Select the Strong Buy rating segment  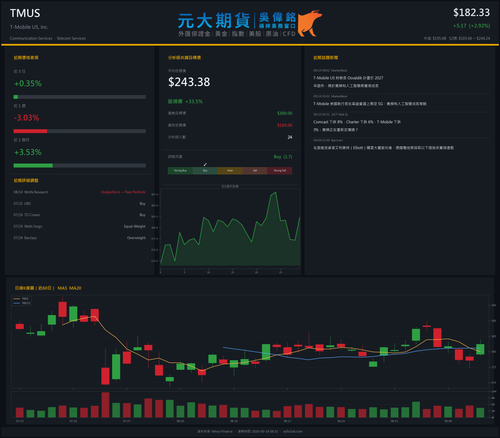click(x=180, y=171)
